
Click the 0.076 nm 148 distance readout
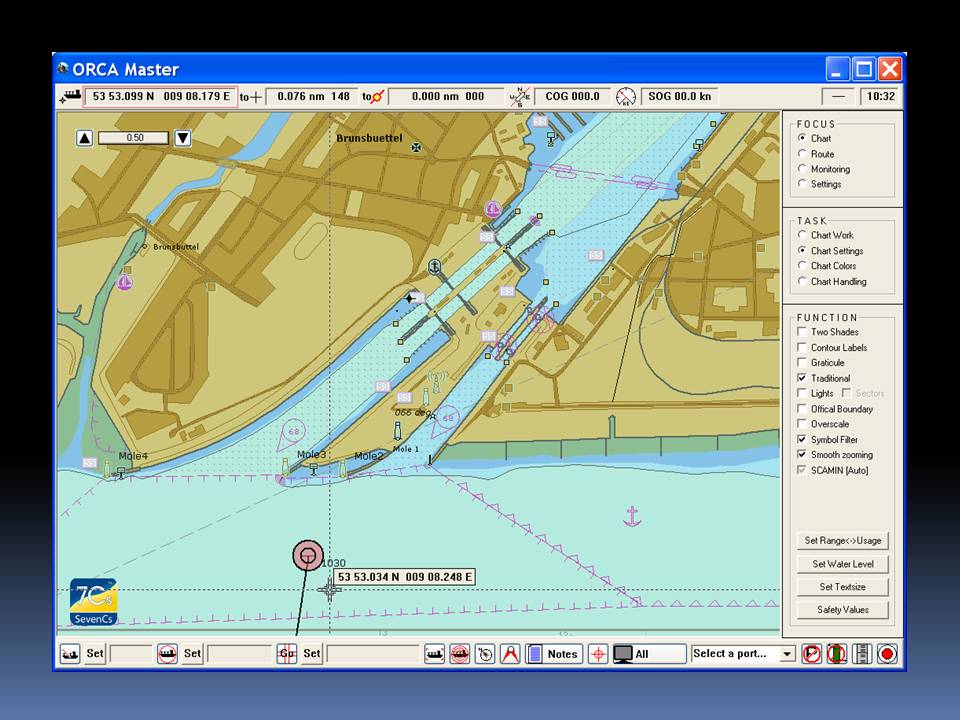313,97
